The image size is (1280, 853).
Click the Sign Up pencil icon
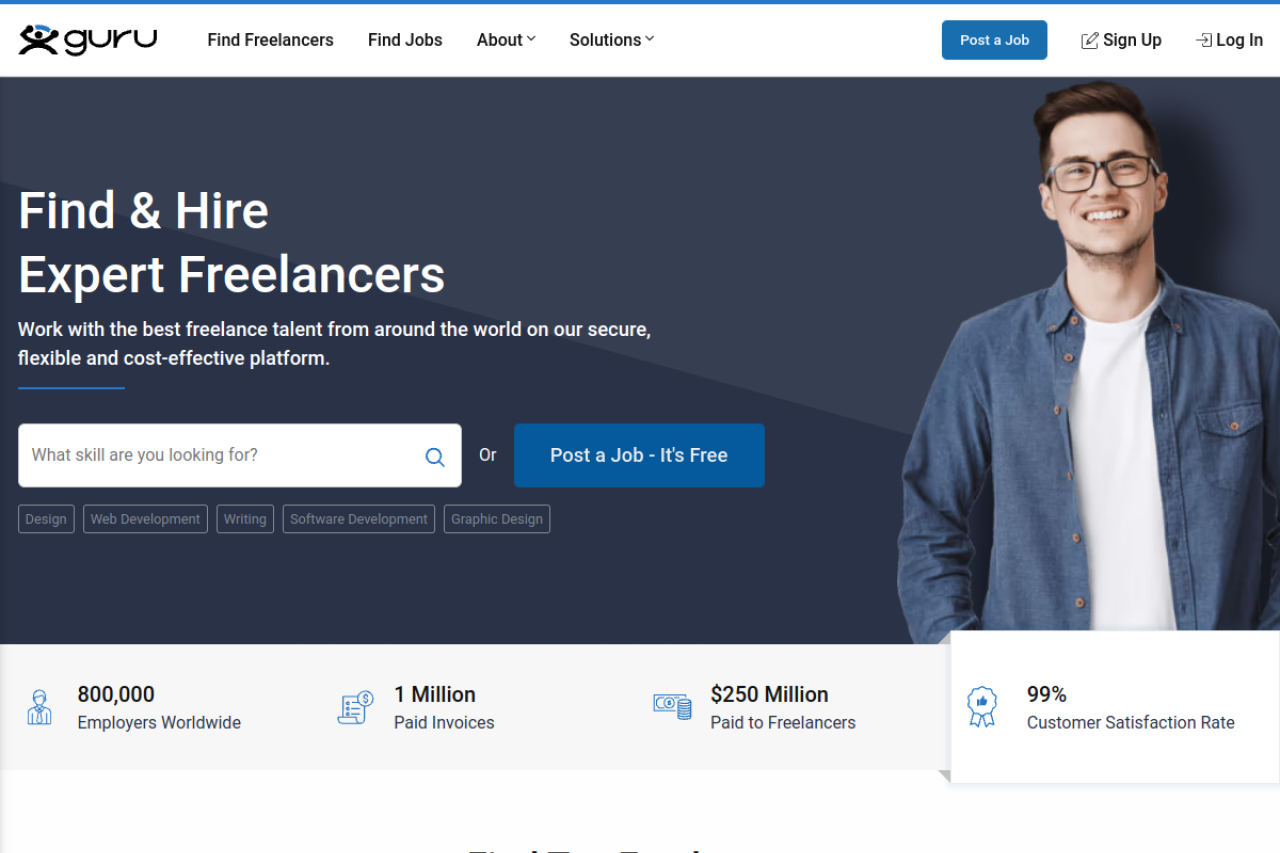[x=1089, y=41]
